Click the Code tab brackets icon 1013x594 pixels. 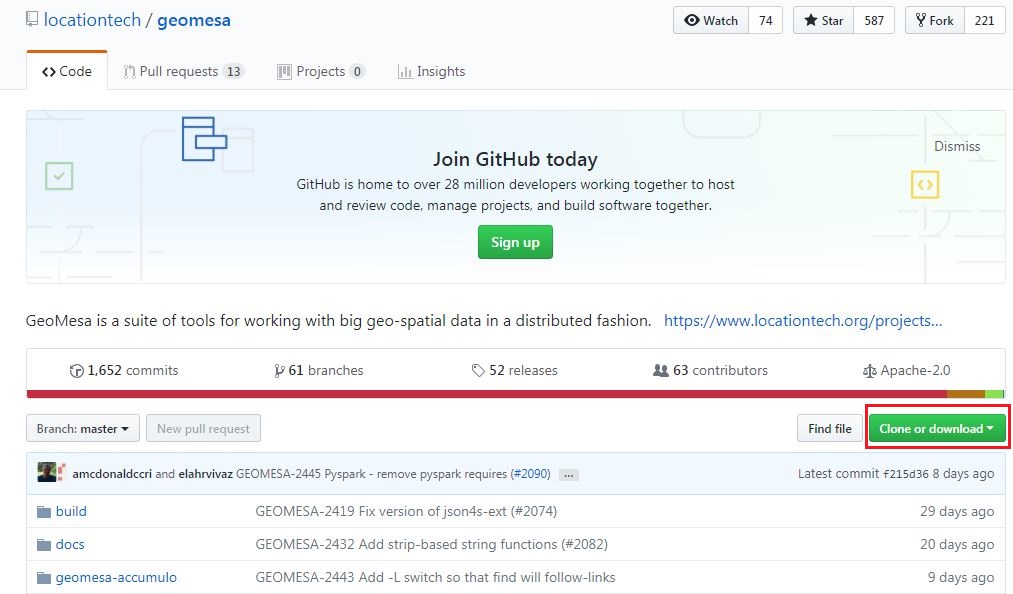48,72
